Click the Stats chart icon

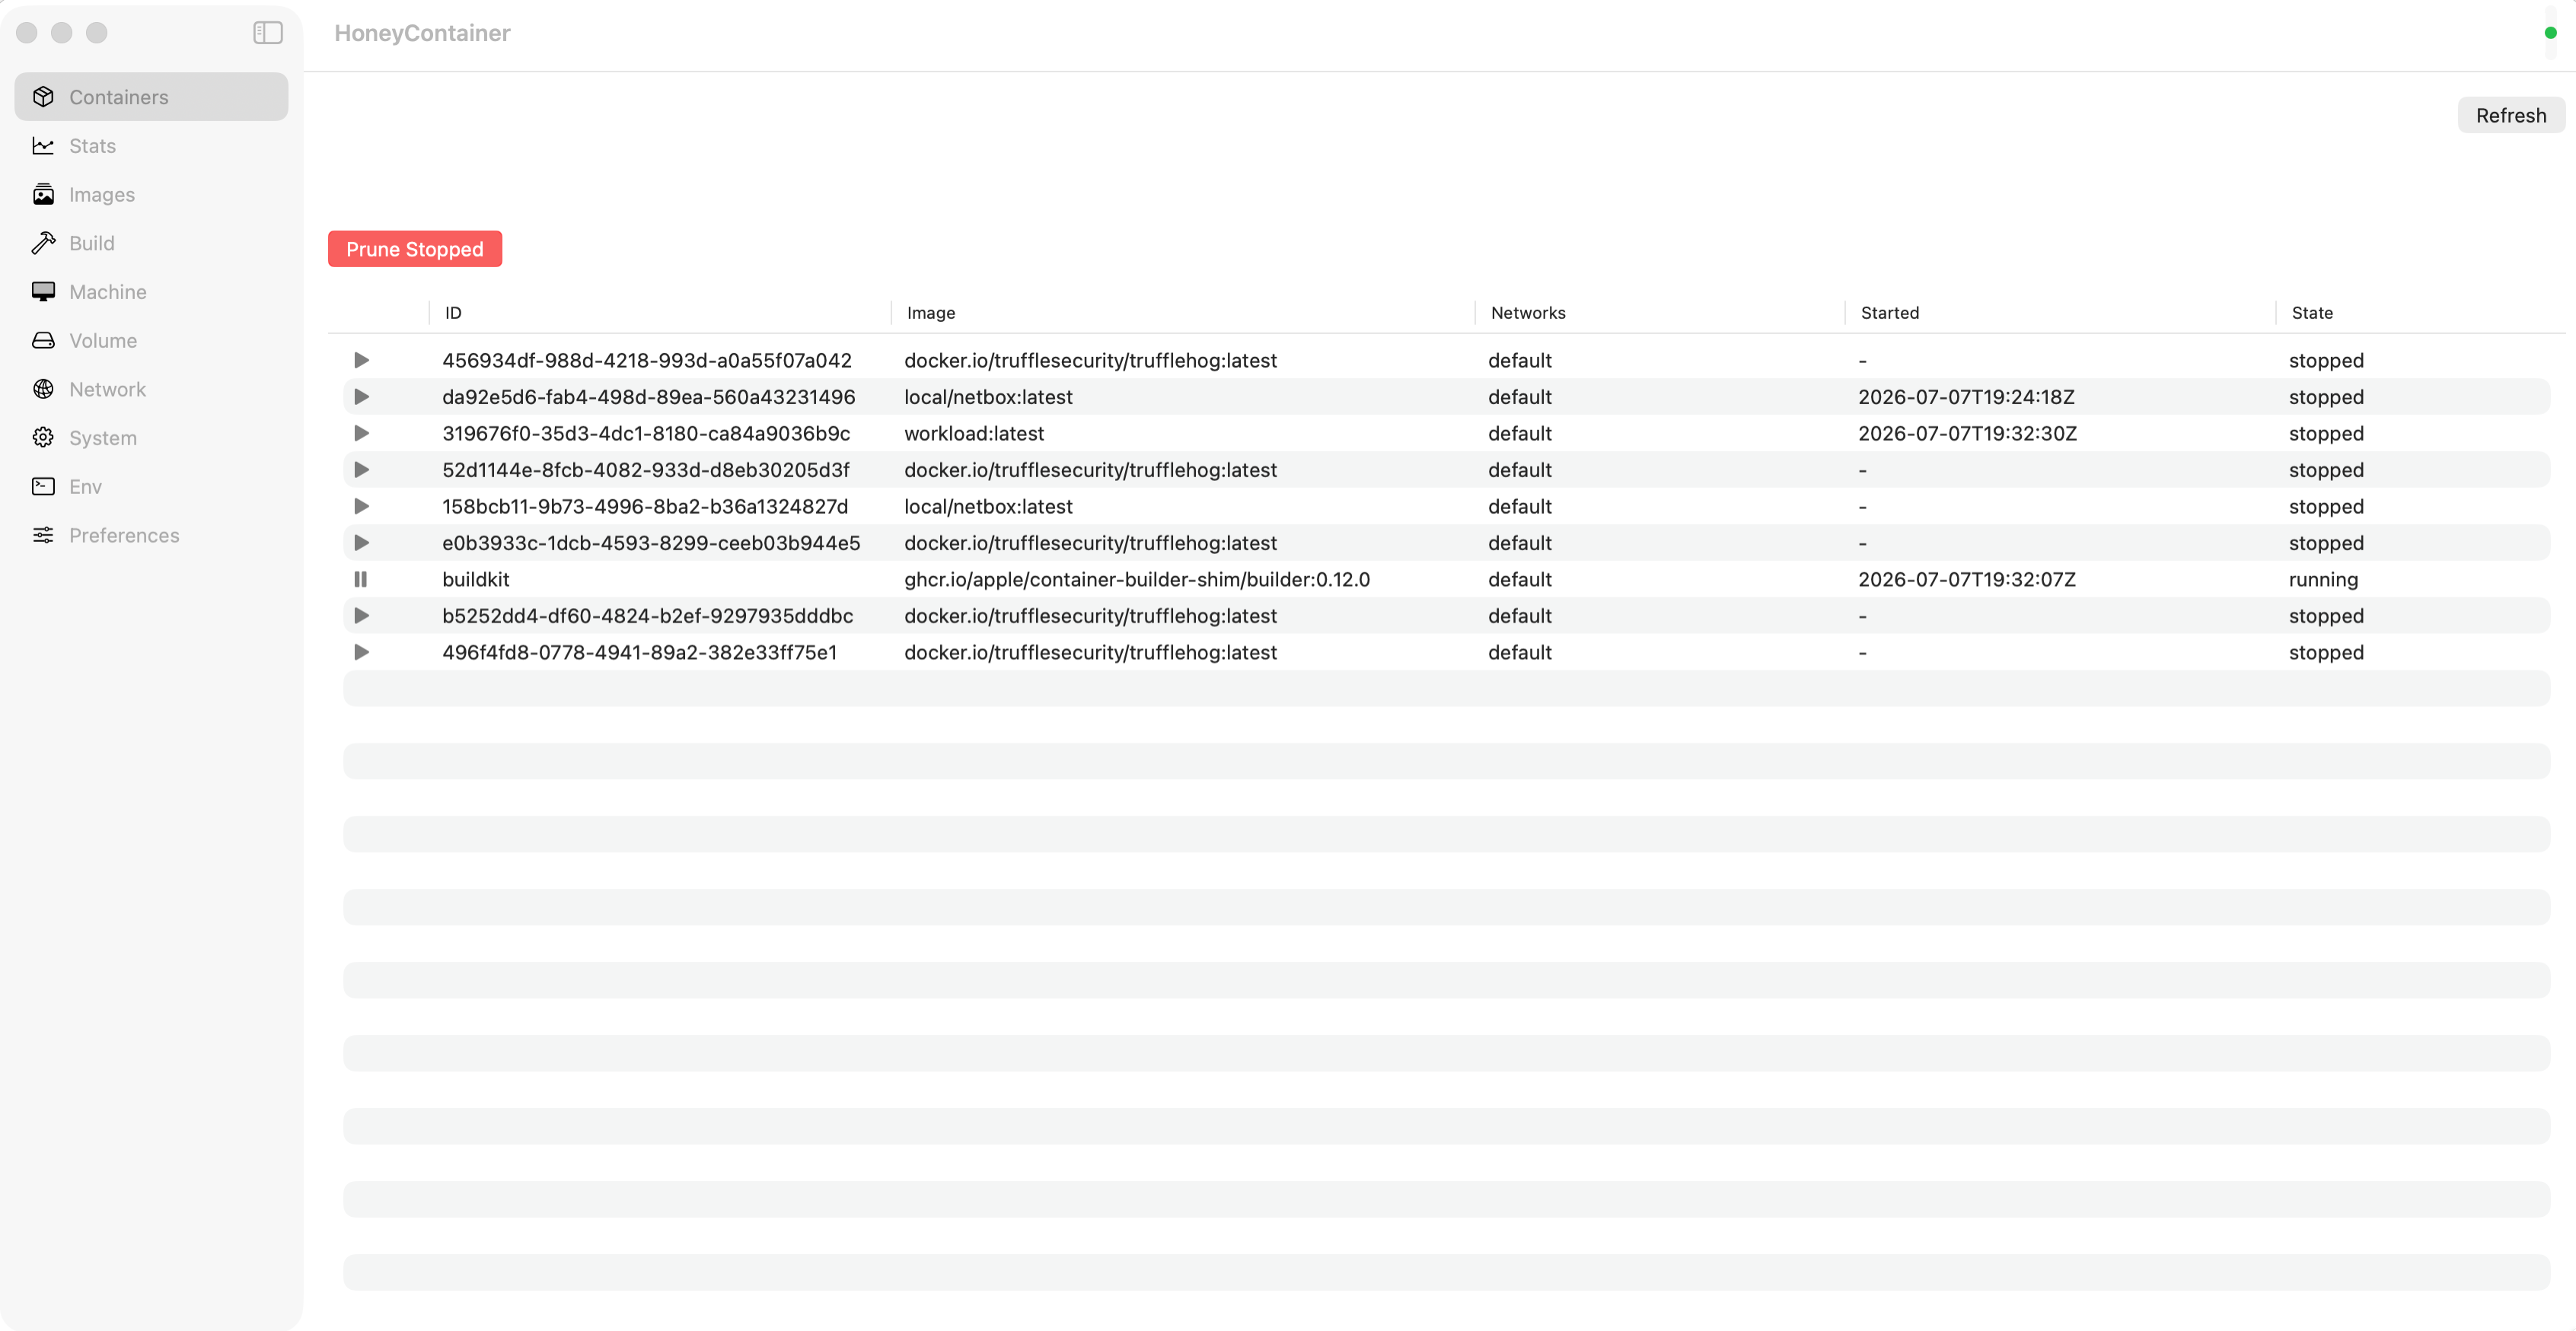tap(43, 146)
